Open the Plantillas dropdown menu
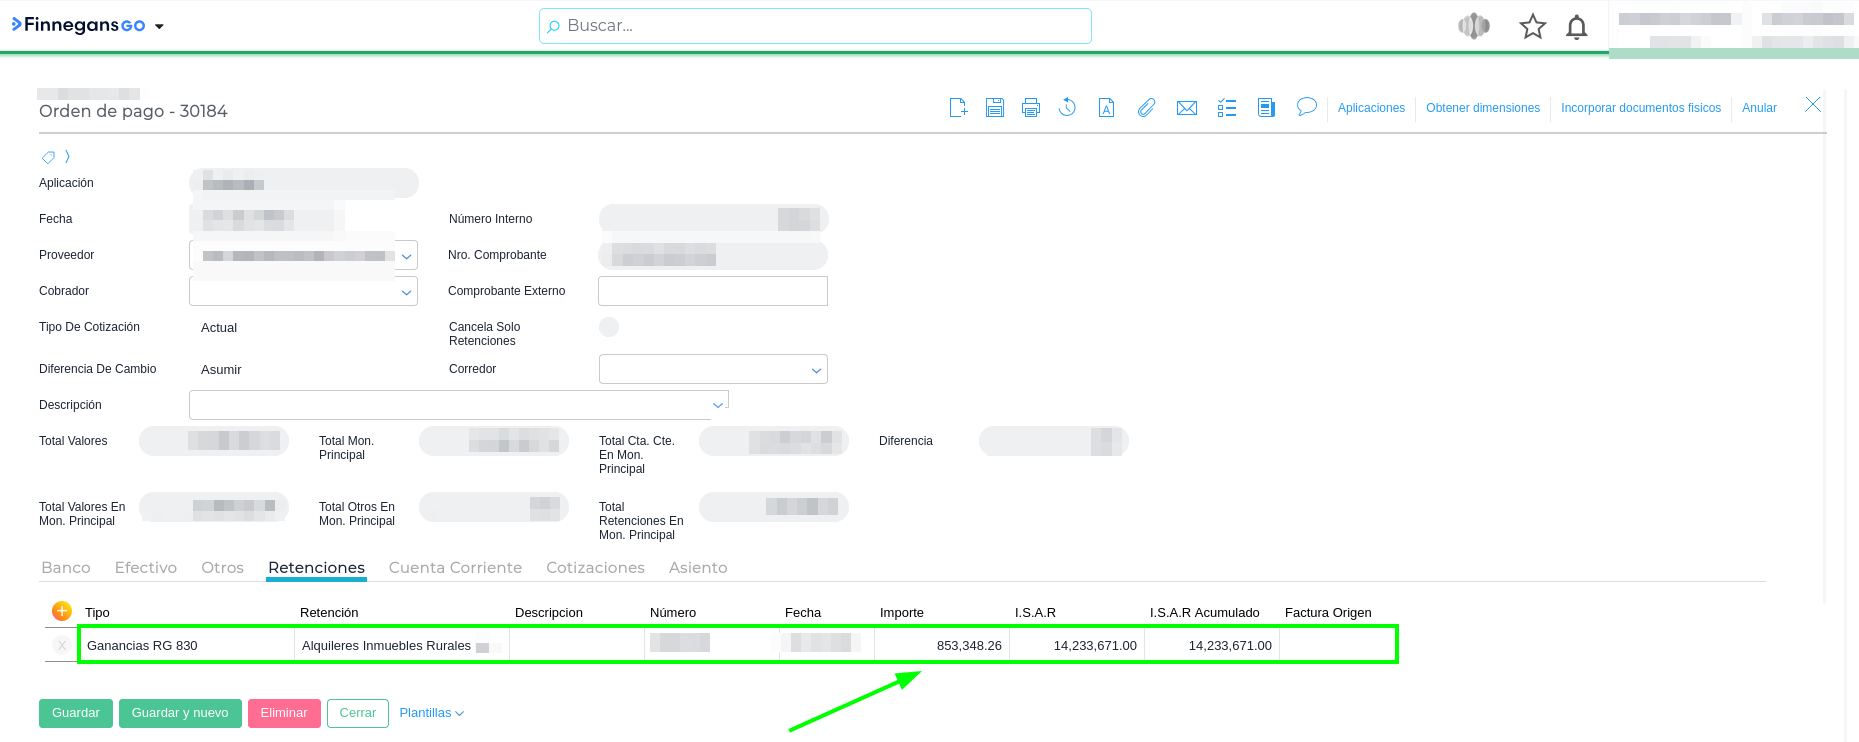This screenshot has height=742, width=1859. click(x=431, y=713)
